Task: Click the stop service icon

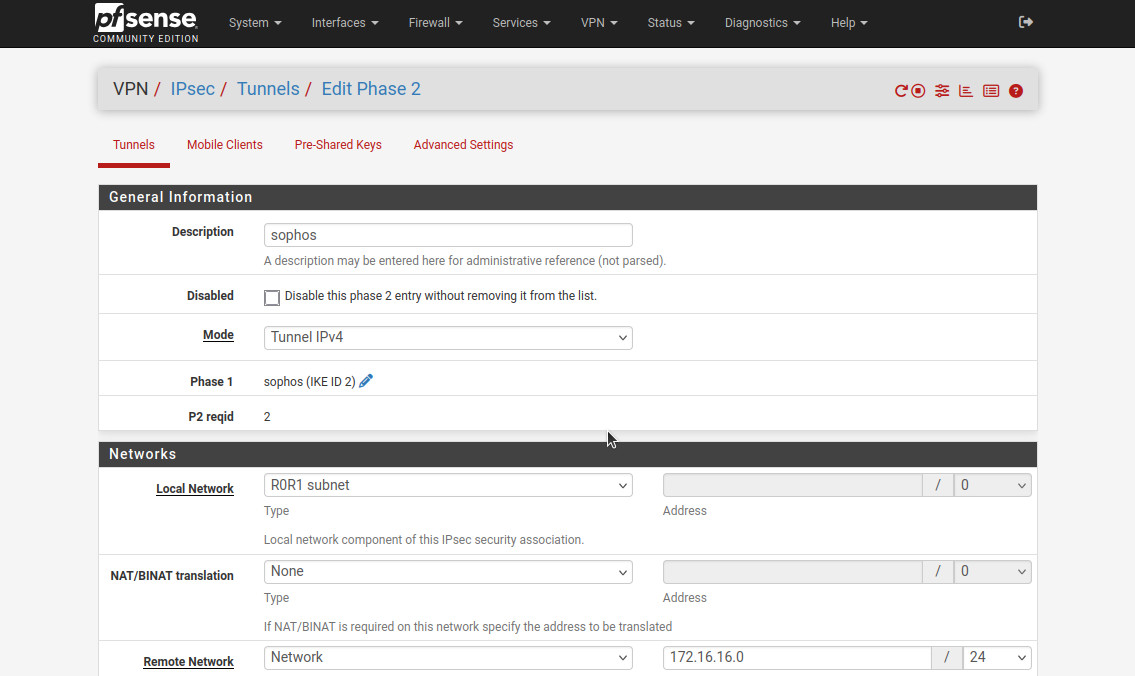Action: (x=918, y=91)
